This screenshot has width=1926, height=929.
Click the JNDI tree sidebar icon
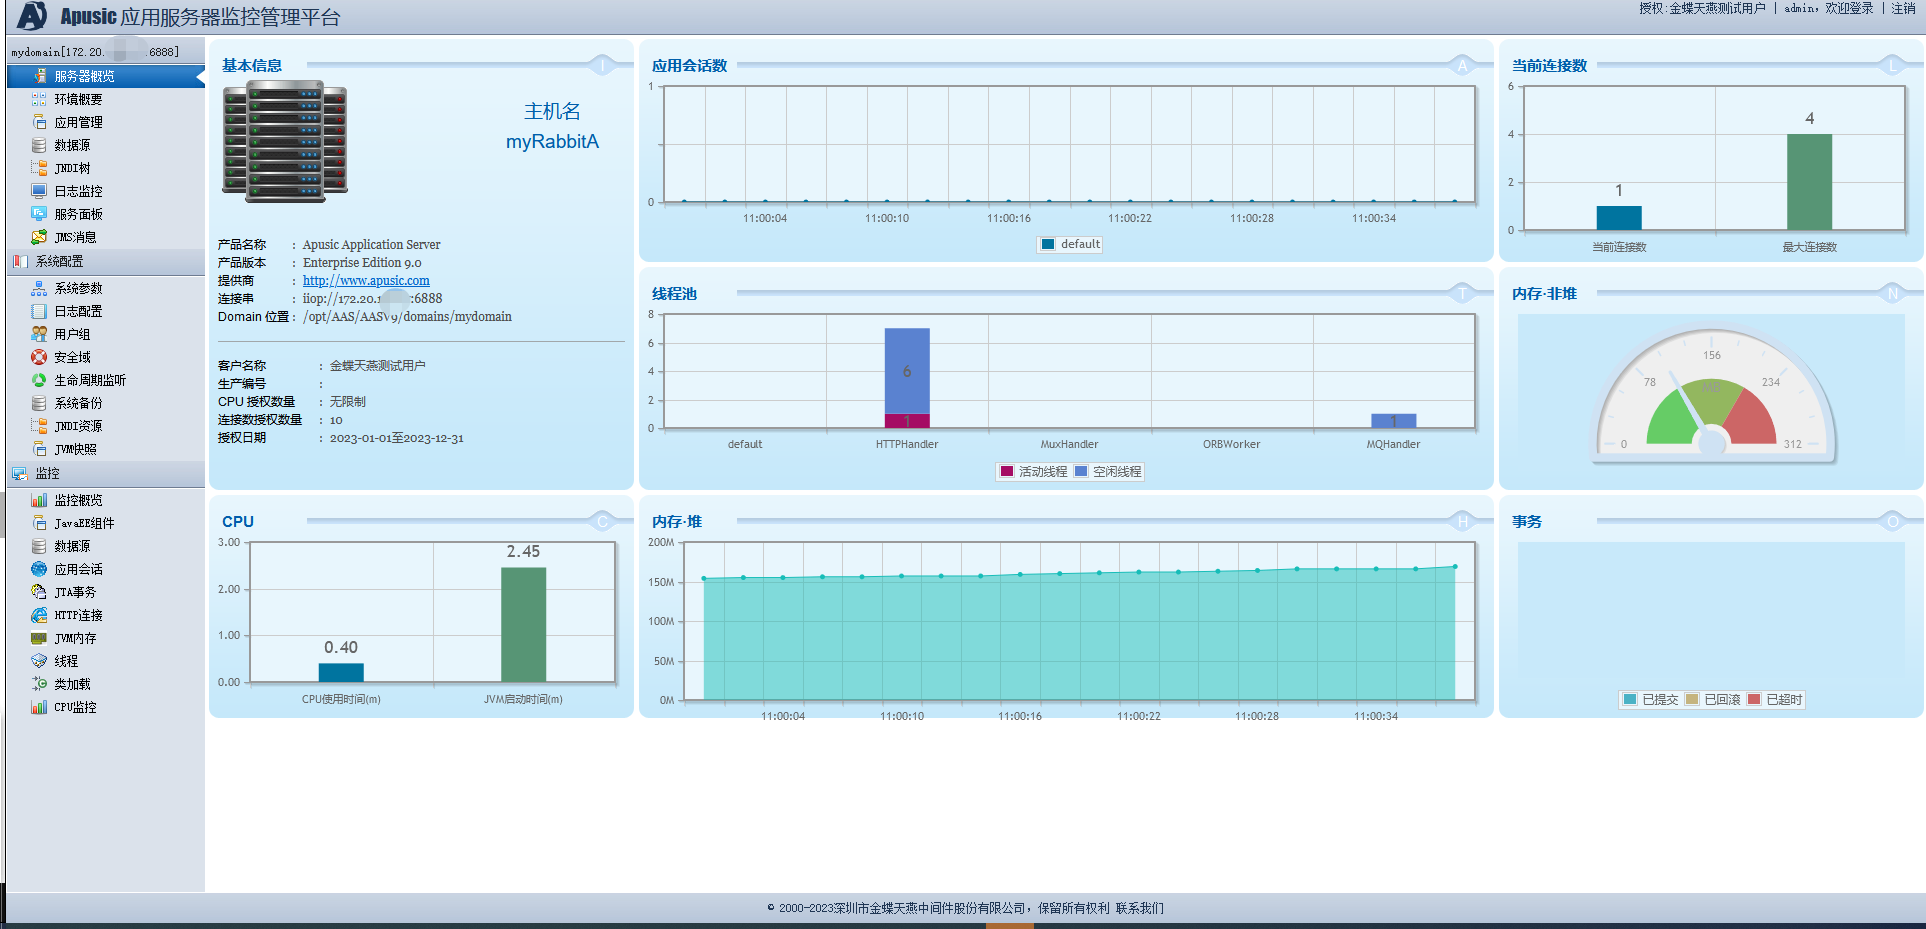(39, 168)
